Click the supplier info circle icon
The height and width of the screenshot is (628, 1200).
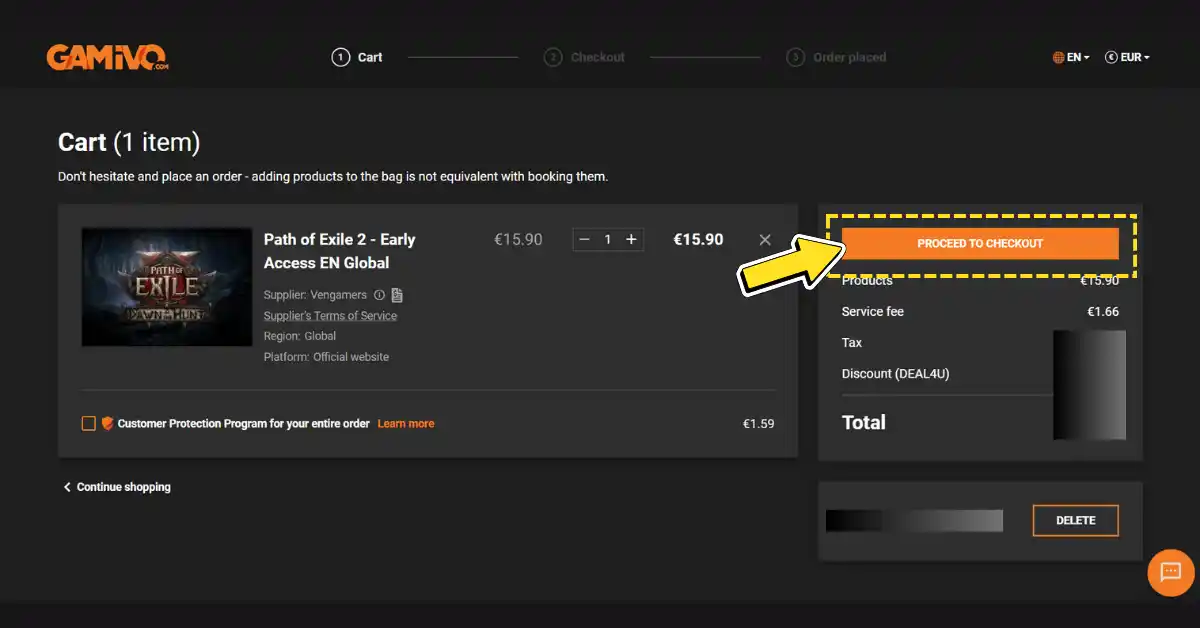pyautogui.click(x=379, y=295)
